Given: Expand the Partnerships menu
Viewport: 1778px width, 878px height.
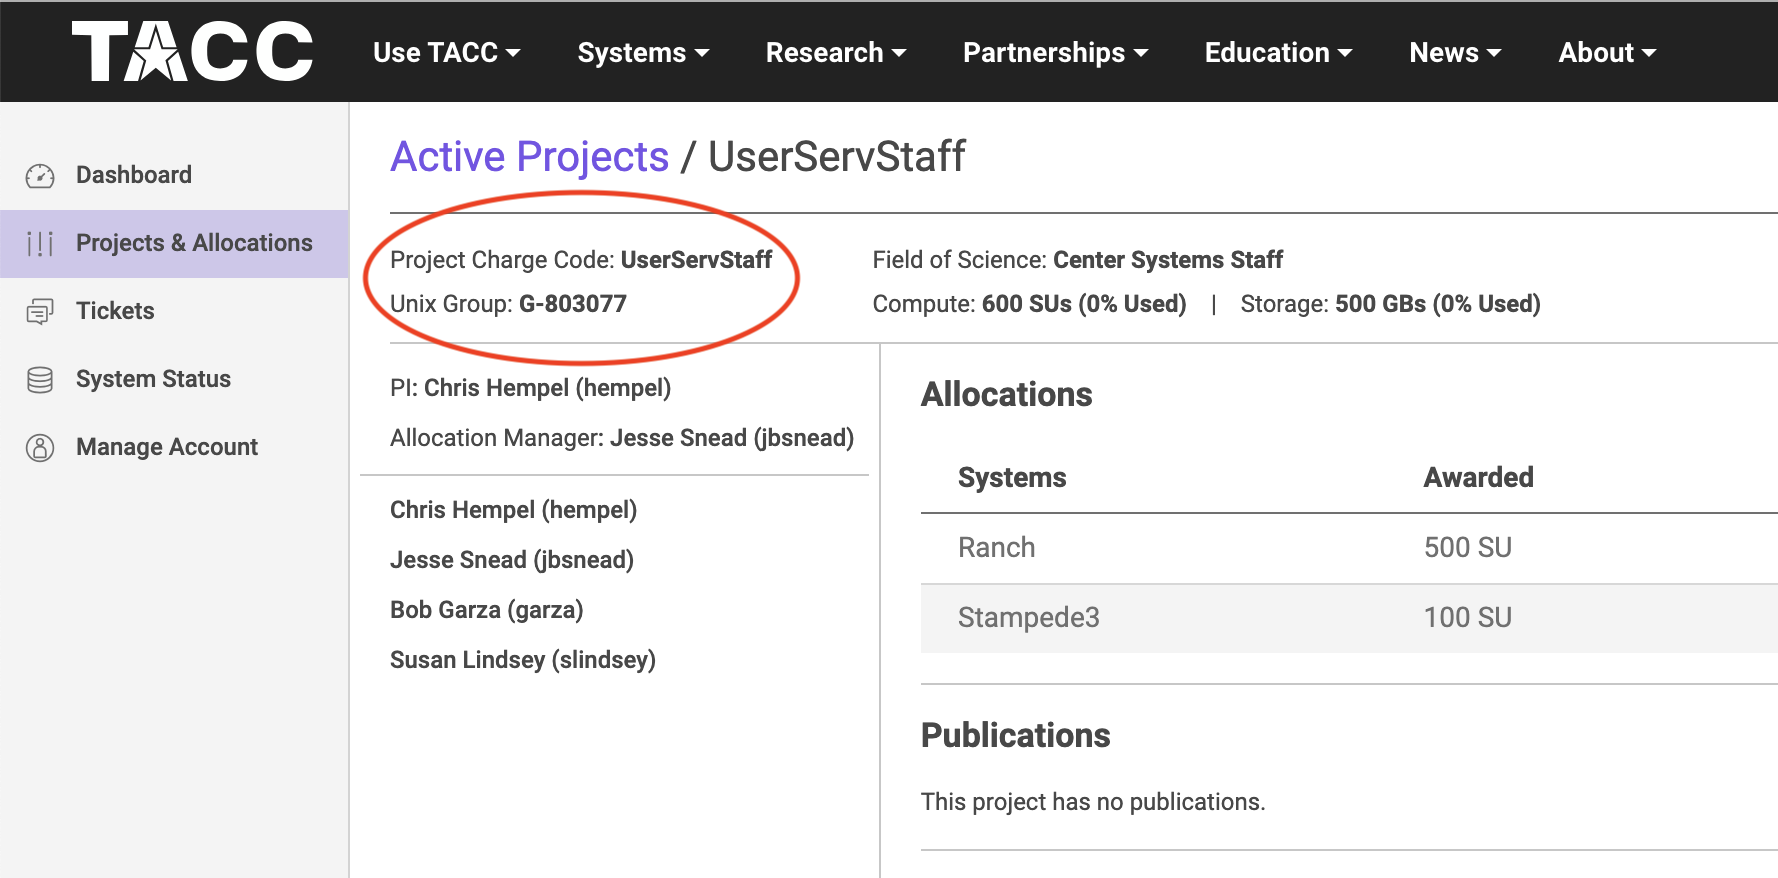Looking at the screenshot, I should tap(1055, 52).
